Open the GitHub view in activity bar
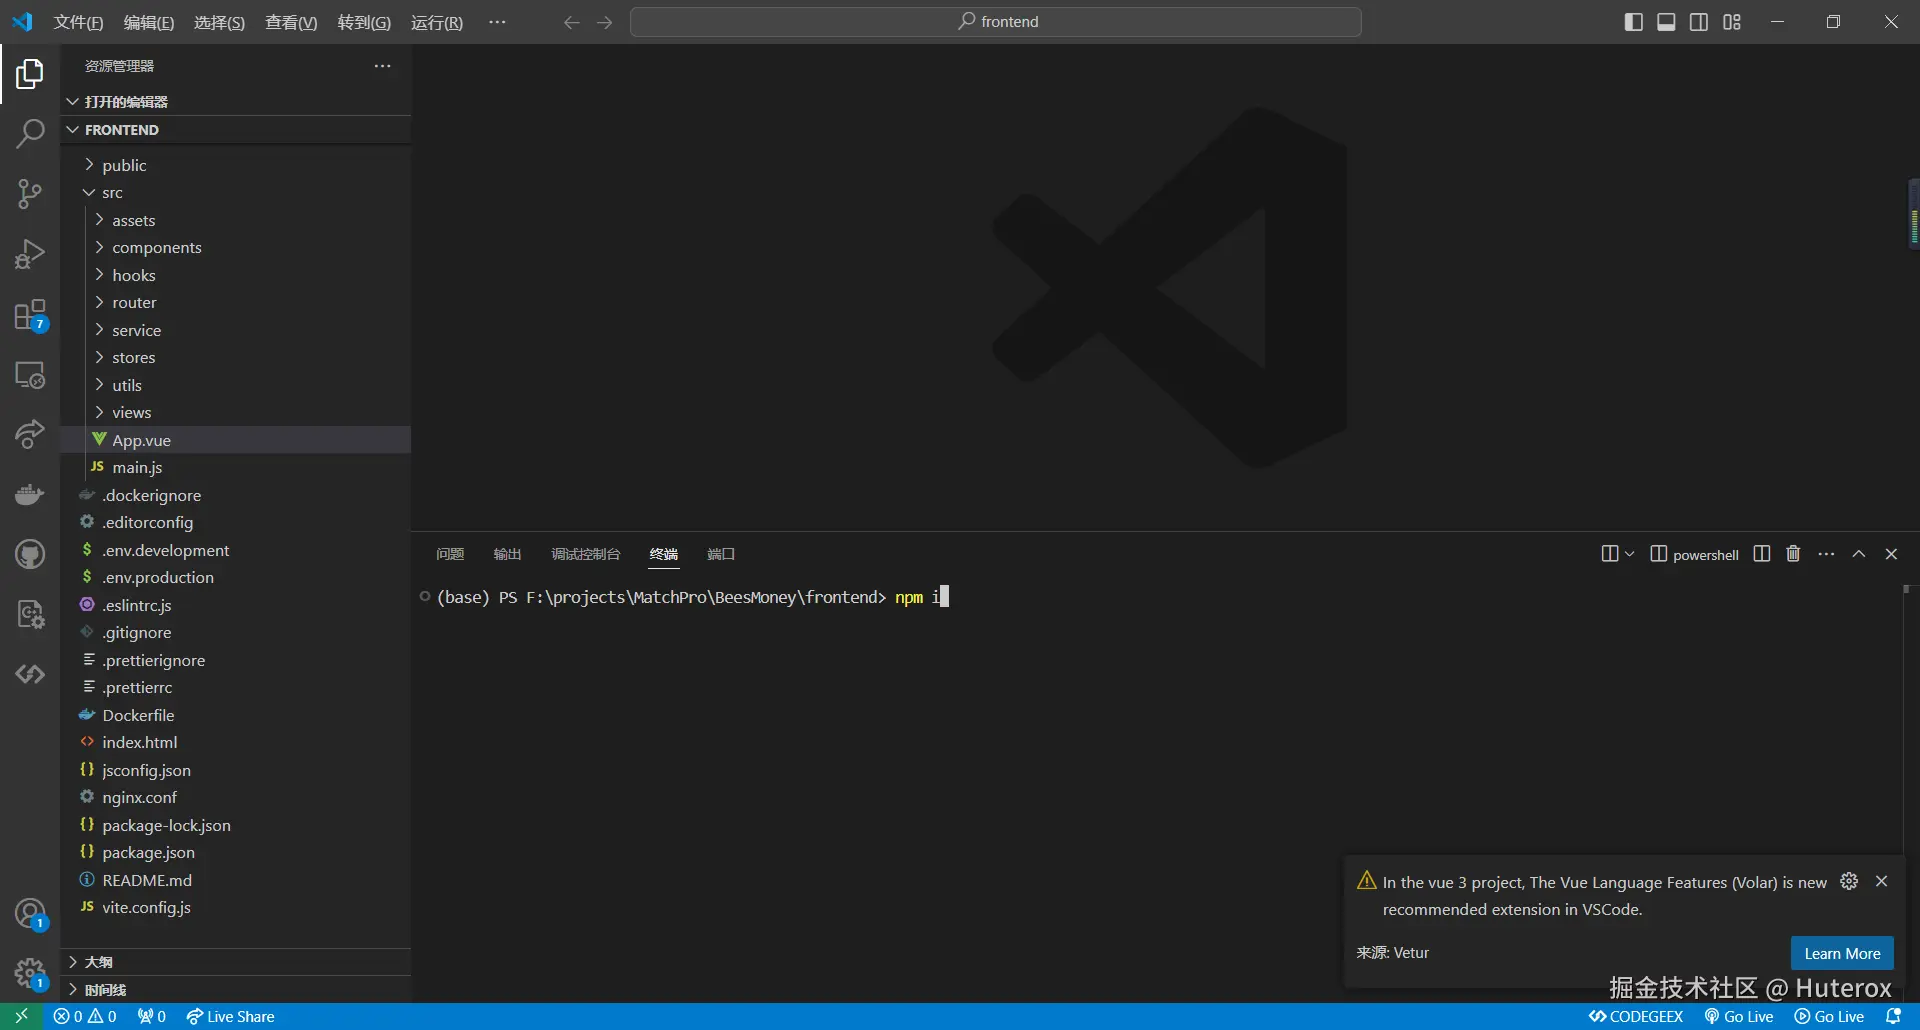The width and height of the screenshot is (1920, 1030). coord(30,554)
